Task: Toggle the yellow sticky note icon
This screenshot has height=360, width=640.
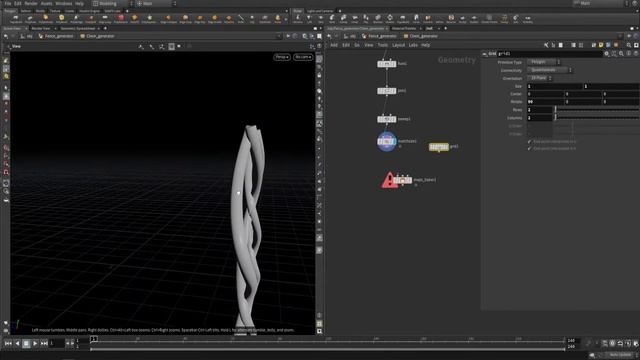Action: point(601,45)
